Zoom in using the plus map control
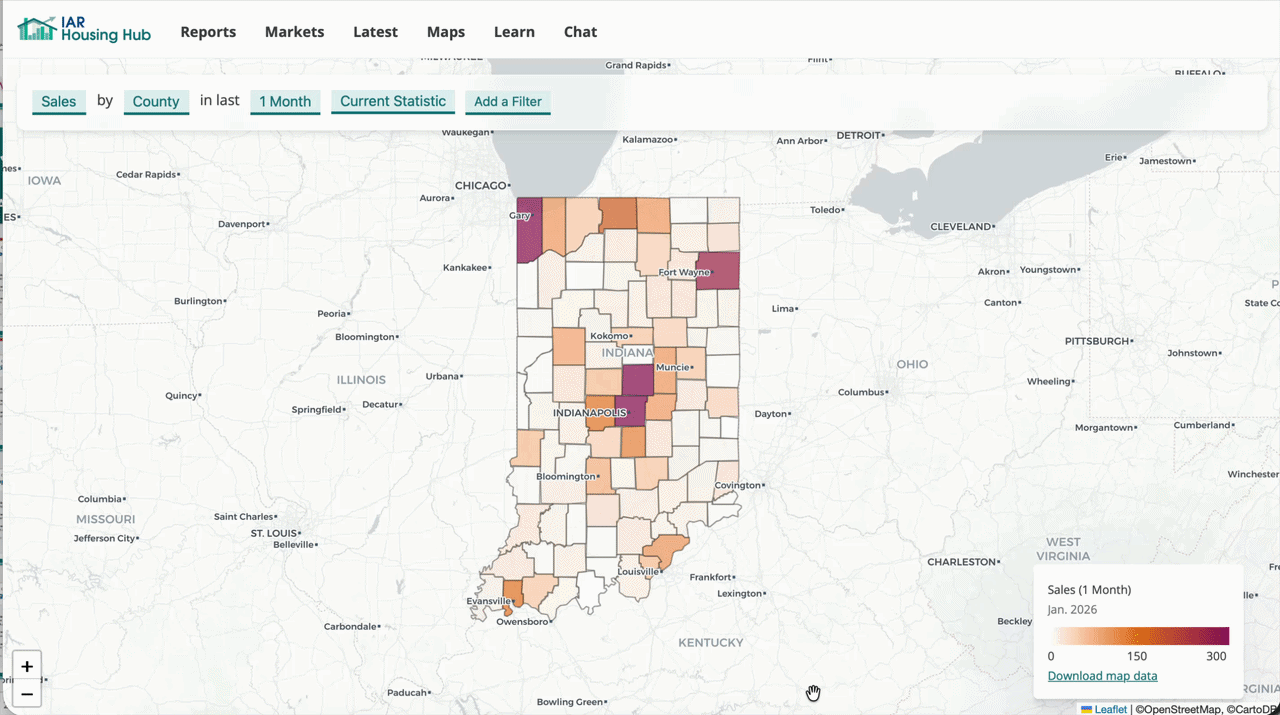The width and height of the screenshot is (1280, 715). point(27,666)
